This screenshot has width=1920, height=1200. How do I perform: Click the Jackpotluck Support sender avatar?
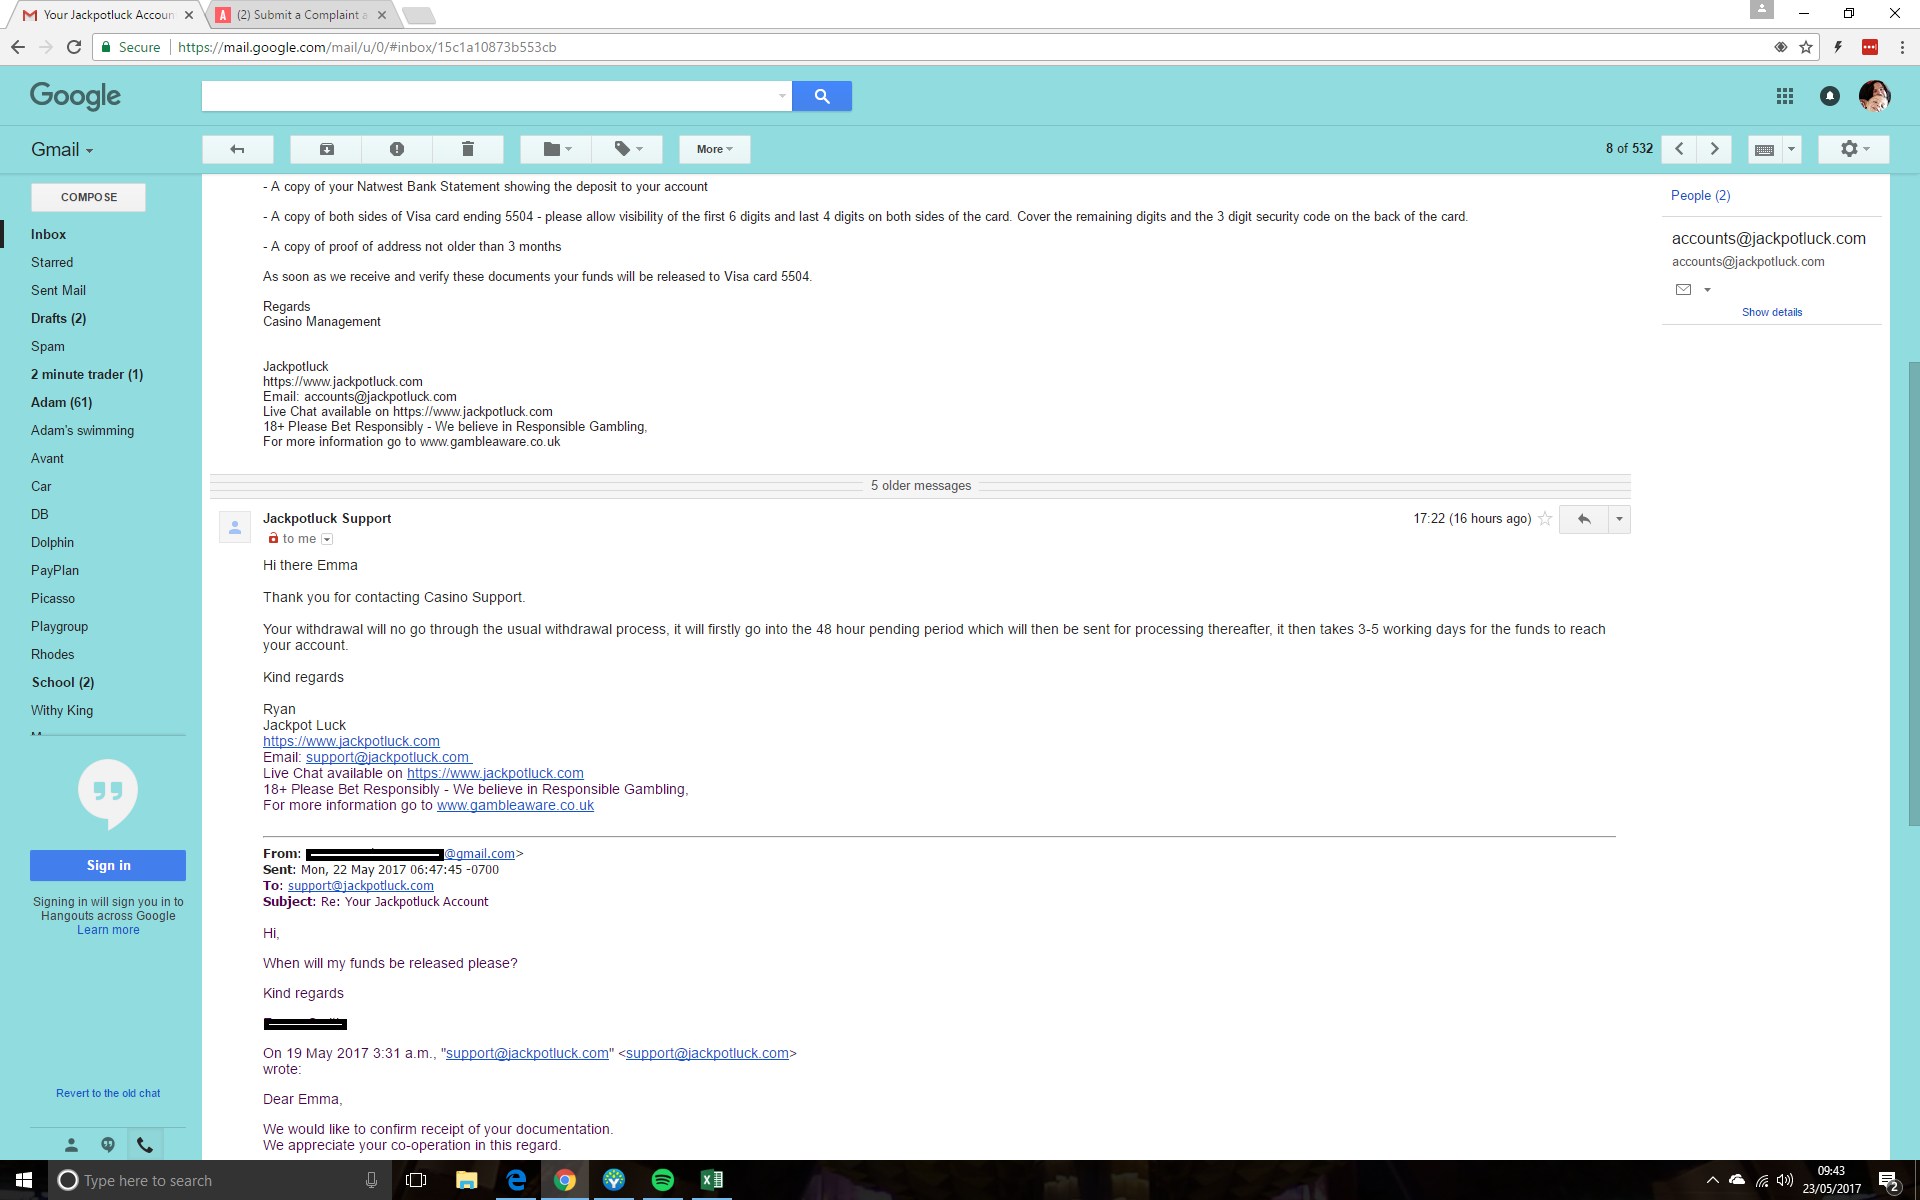(235, 526)
